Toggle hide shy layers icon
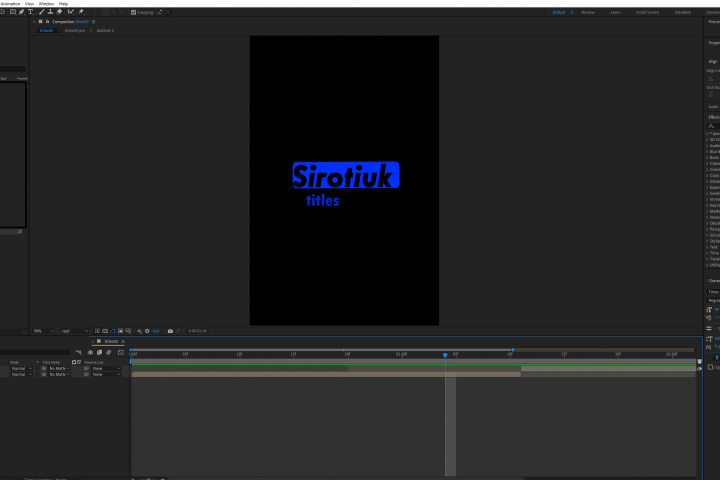This screenshot has width=720, height=480. 90,352
